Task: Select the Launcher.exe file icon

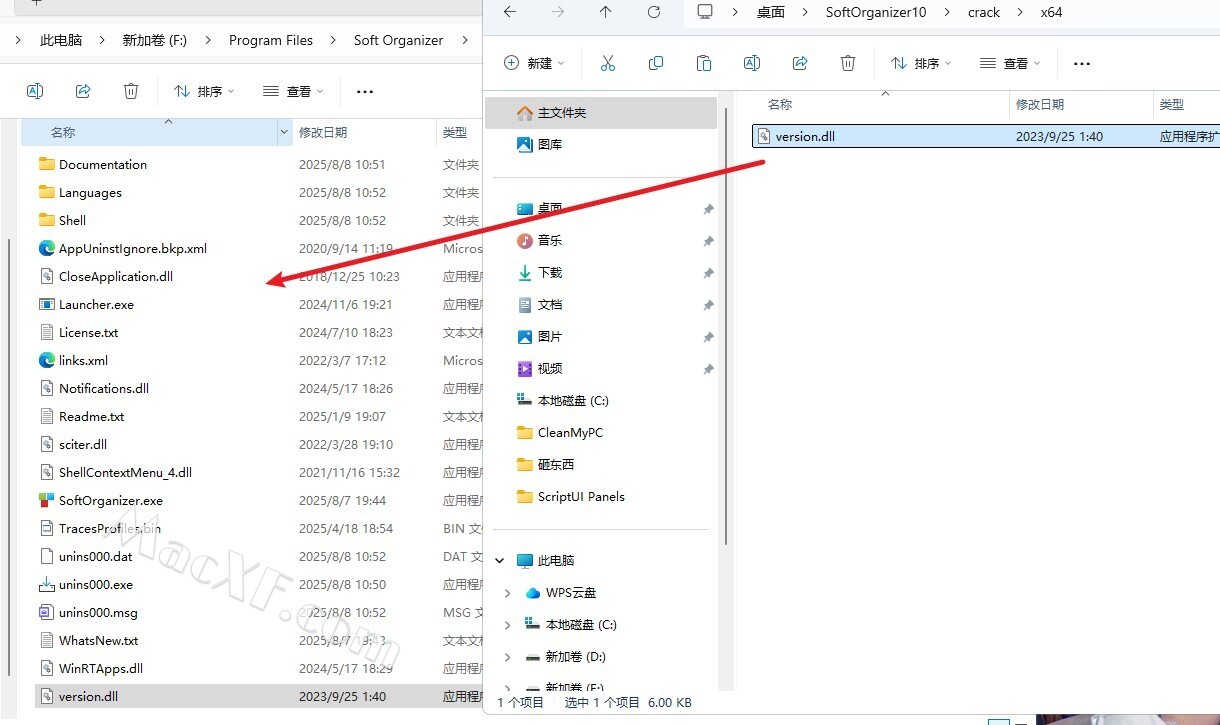Action: click(47, 304)
